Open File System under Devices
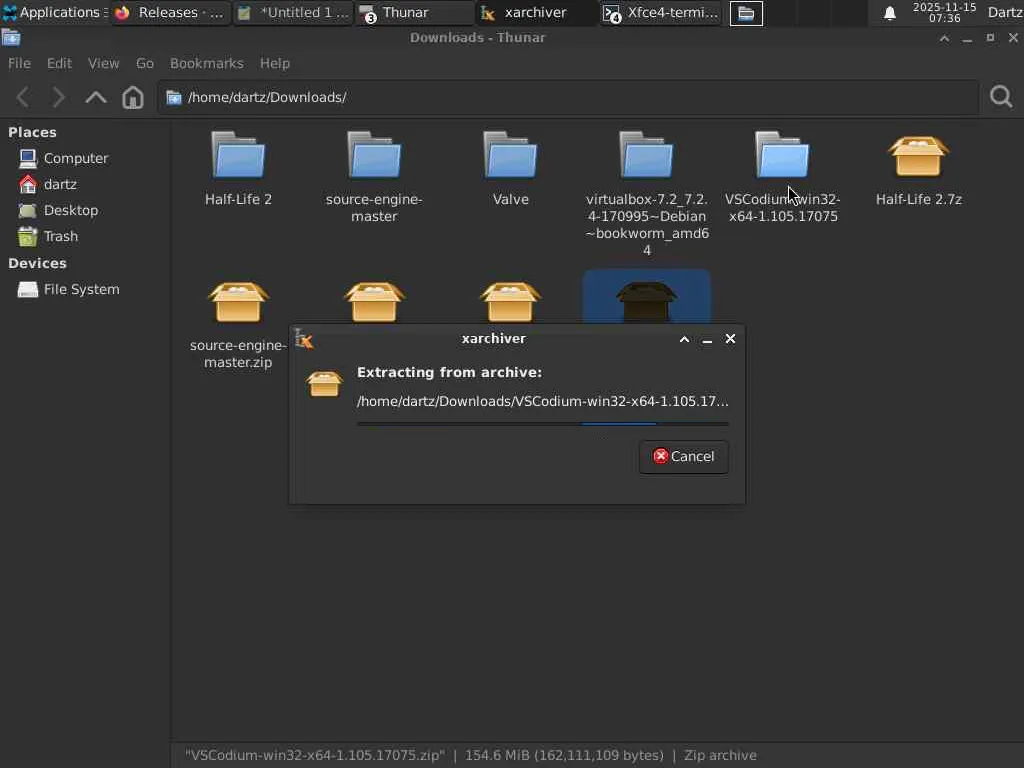 tap(69, 289)
